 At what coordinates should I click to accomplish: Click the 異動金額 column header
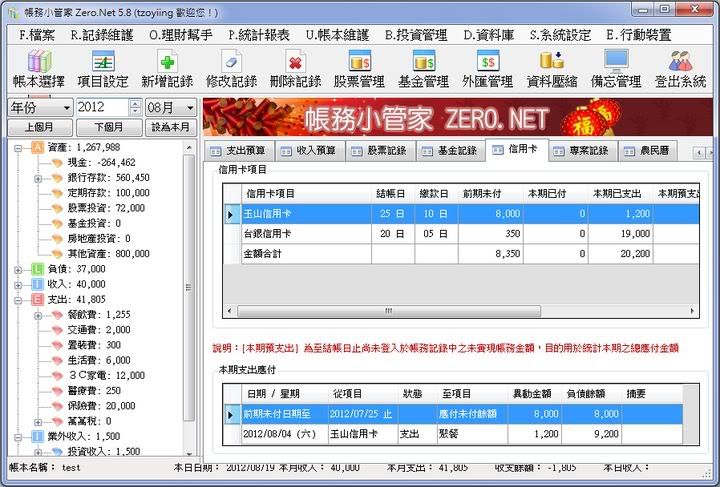[x=534, y=394]
